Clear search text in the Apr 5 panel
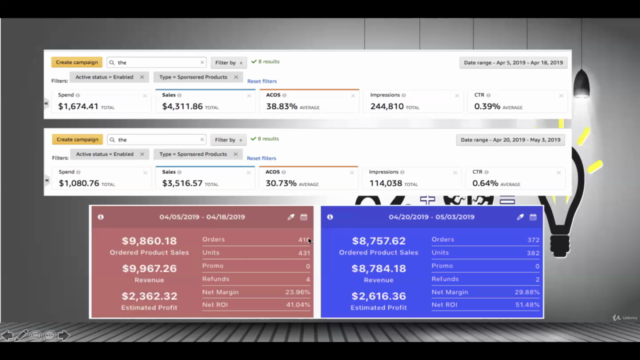The image size is (640, 360). (x=202, y=62)
